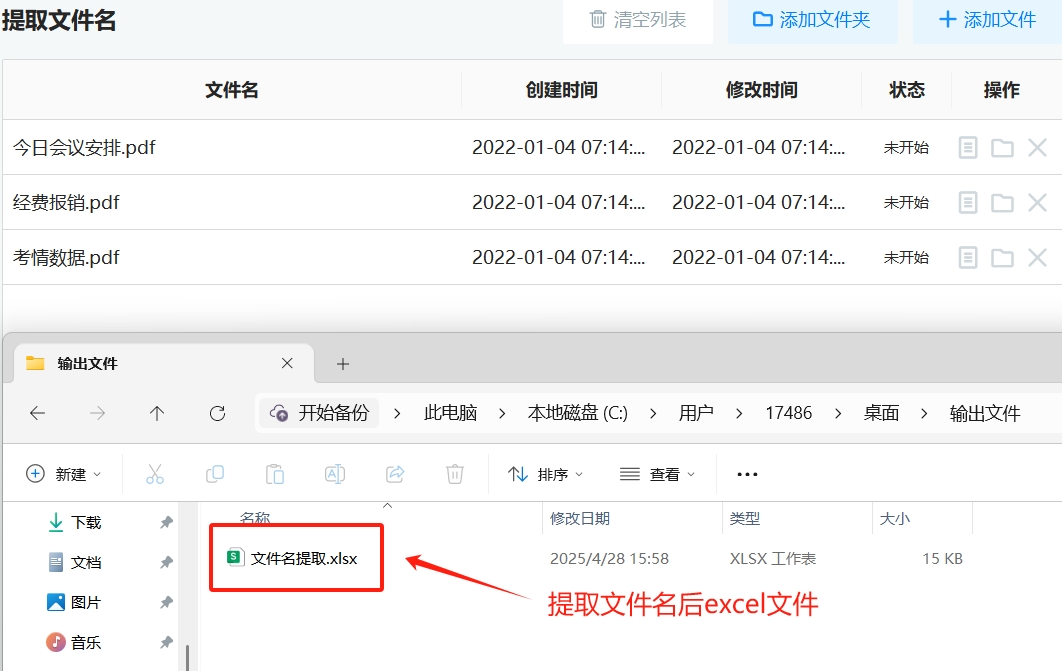Remove 考情数据.pdf with its X icon
The image size is (1062, 671).
click(1038, 257)
